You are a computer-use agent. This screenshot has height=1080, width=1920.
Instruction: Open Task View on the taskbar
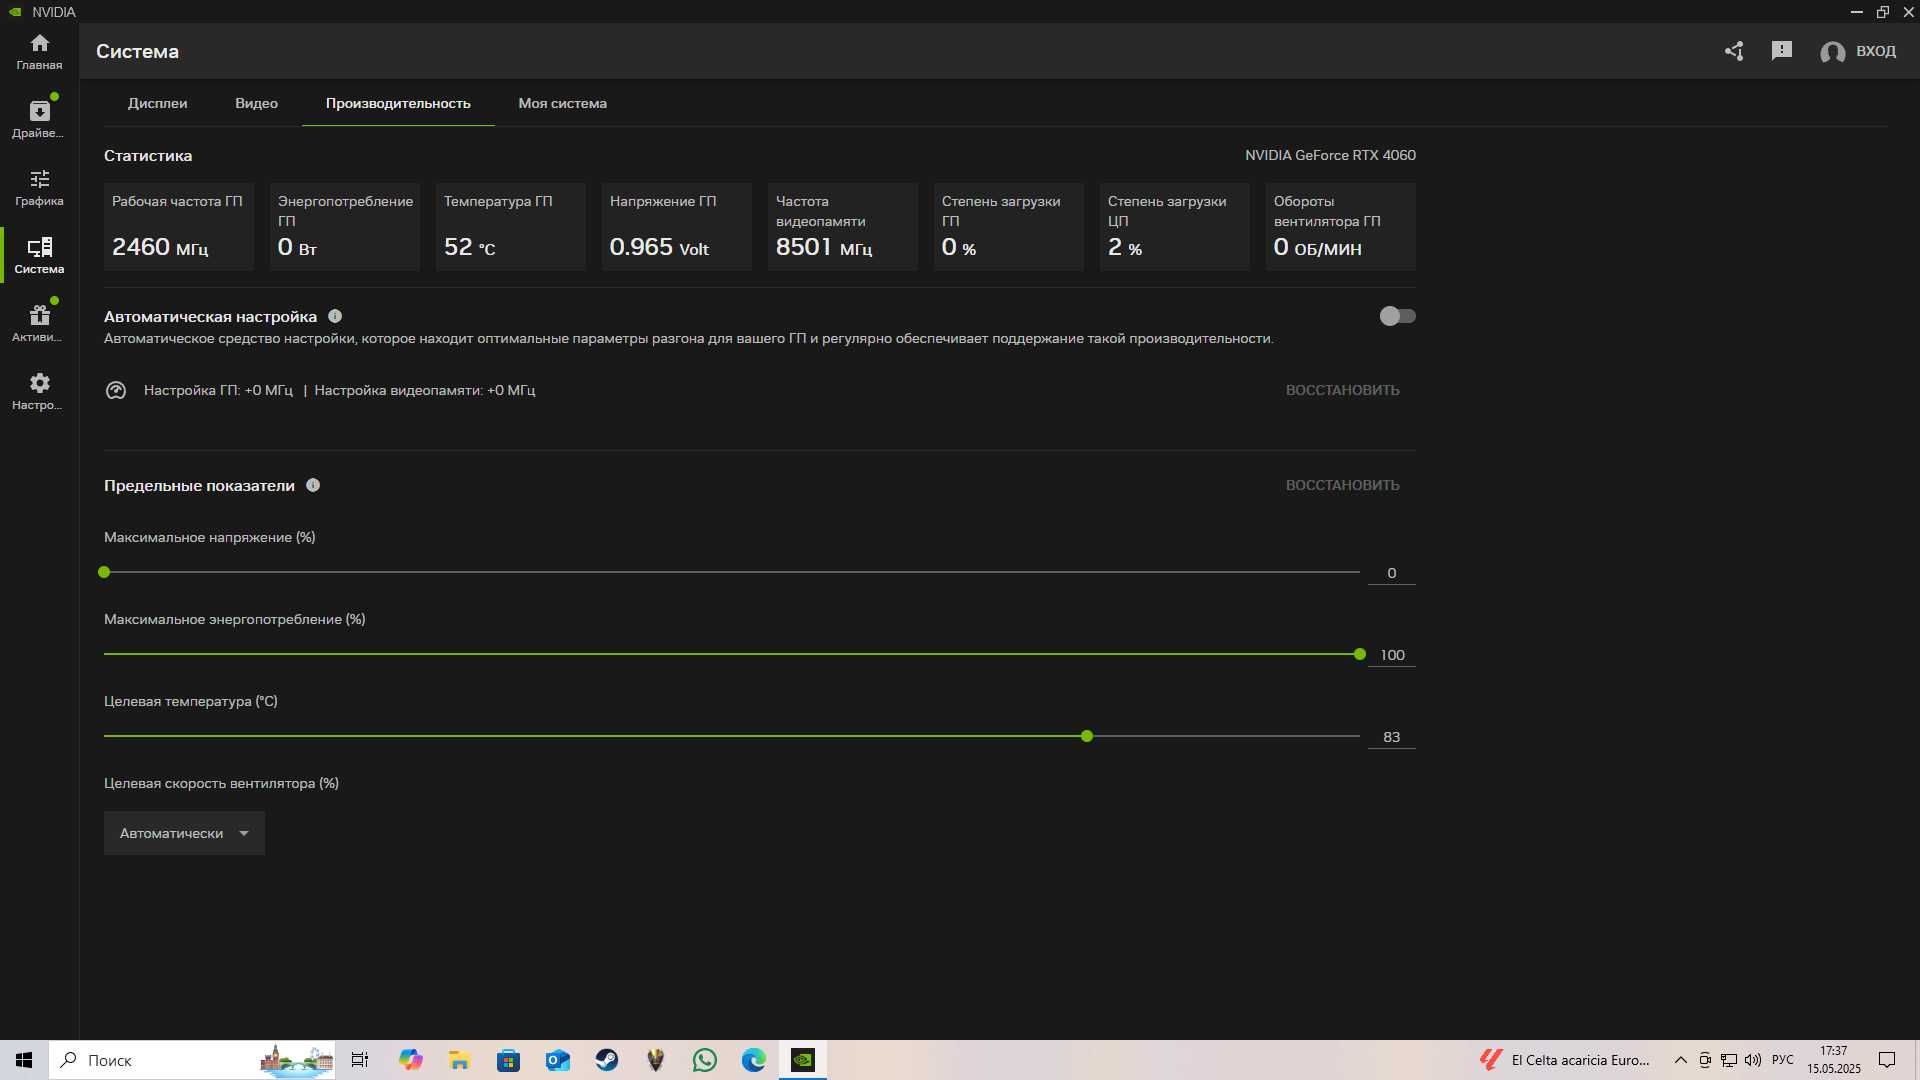[x=360, y=1060]
